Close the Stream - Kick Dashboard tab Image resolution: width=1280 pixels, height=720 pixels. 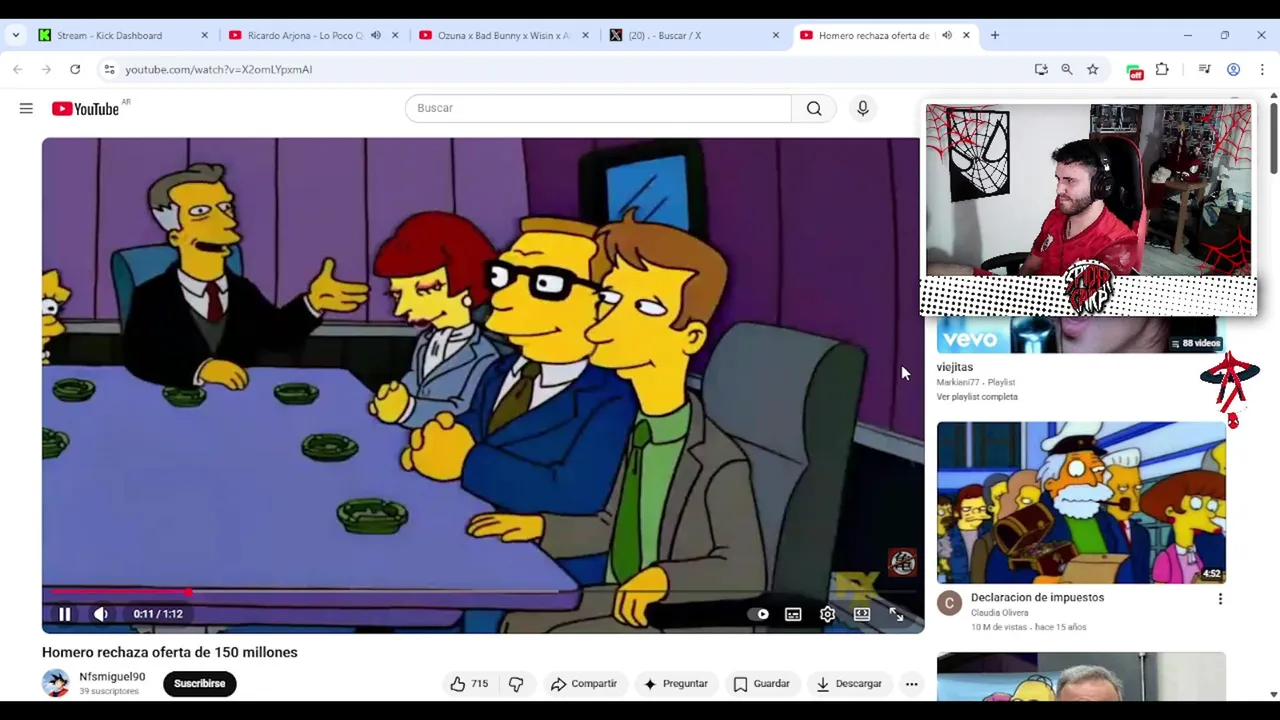point(205,35)
